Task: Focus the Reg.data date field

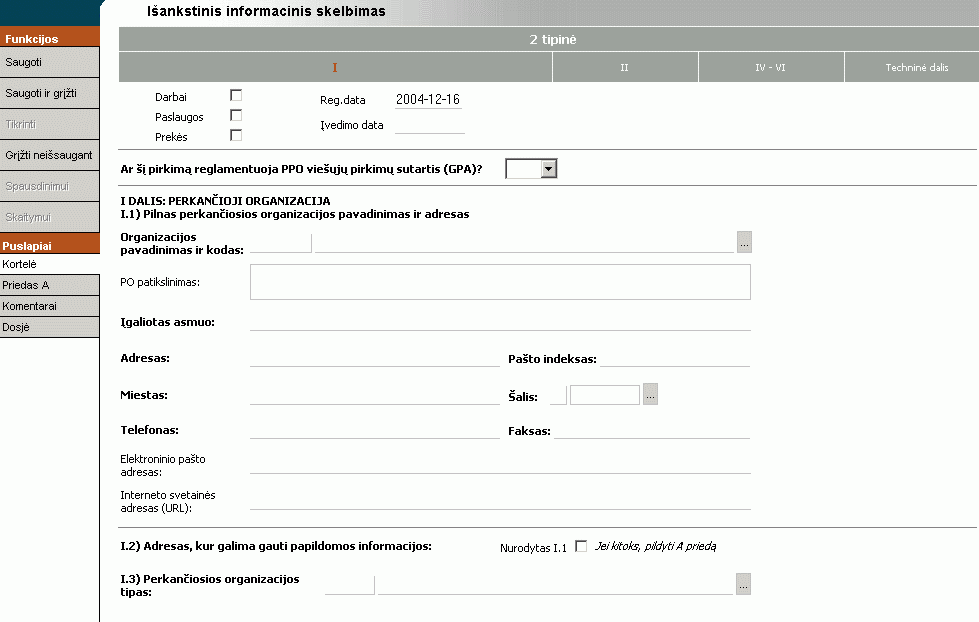Action: [x=428, y=100]
